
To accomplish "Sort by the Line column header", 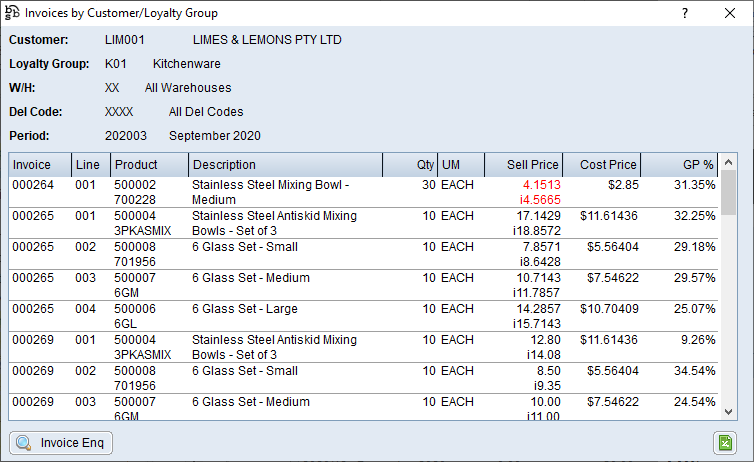I will click(x=90, y=165).
